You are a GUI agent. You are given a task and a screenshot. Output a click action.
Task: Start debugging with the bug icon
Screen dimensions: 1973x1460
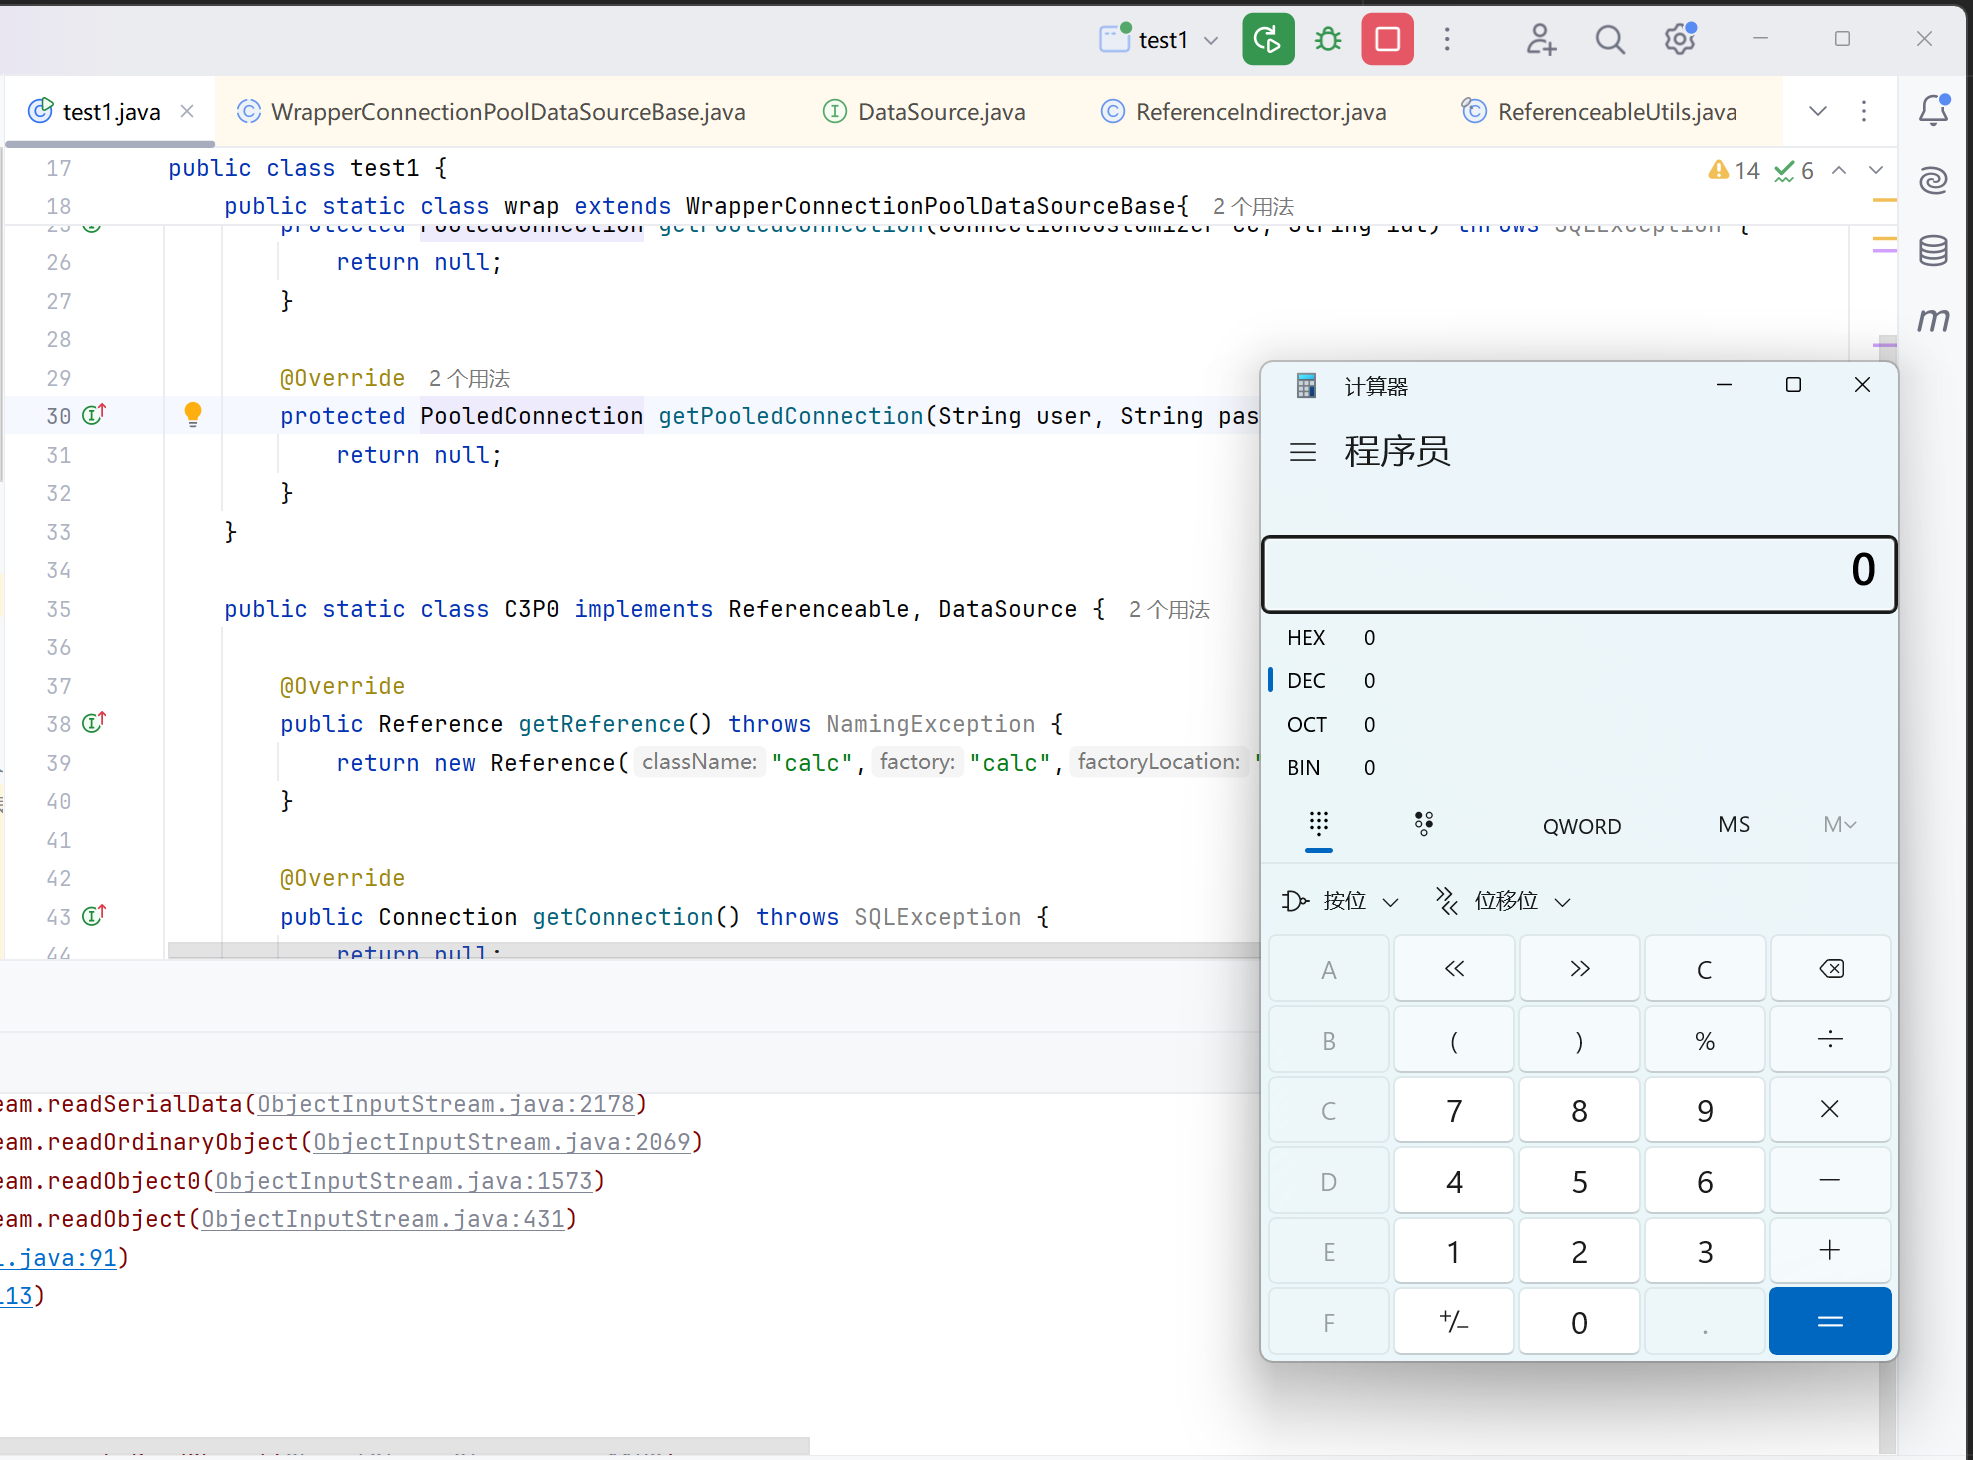[x=1328, y=39]
